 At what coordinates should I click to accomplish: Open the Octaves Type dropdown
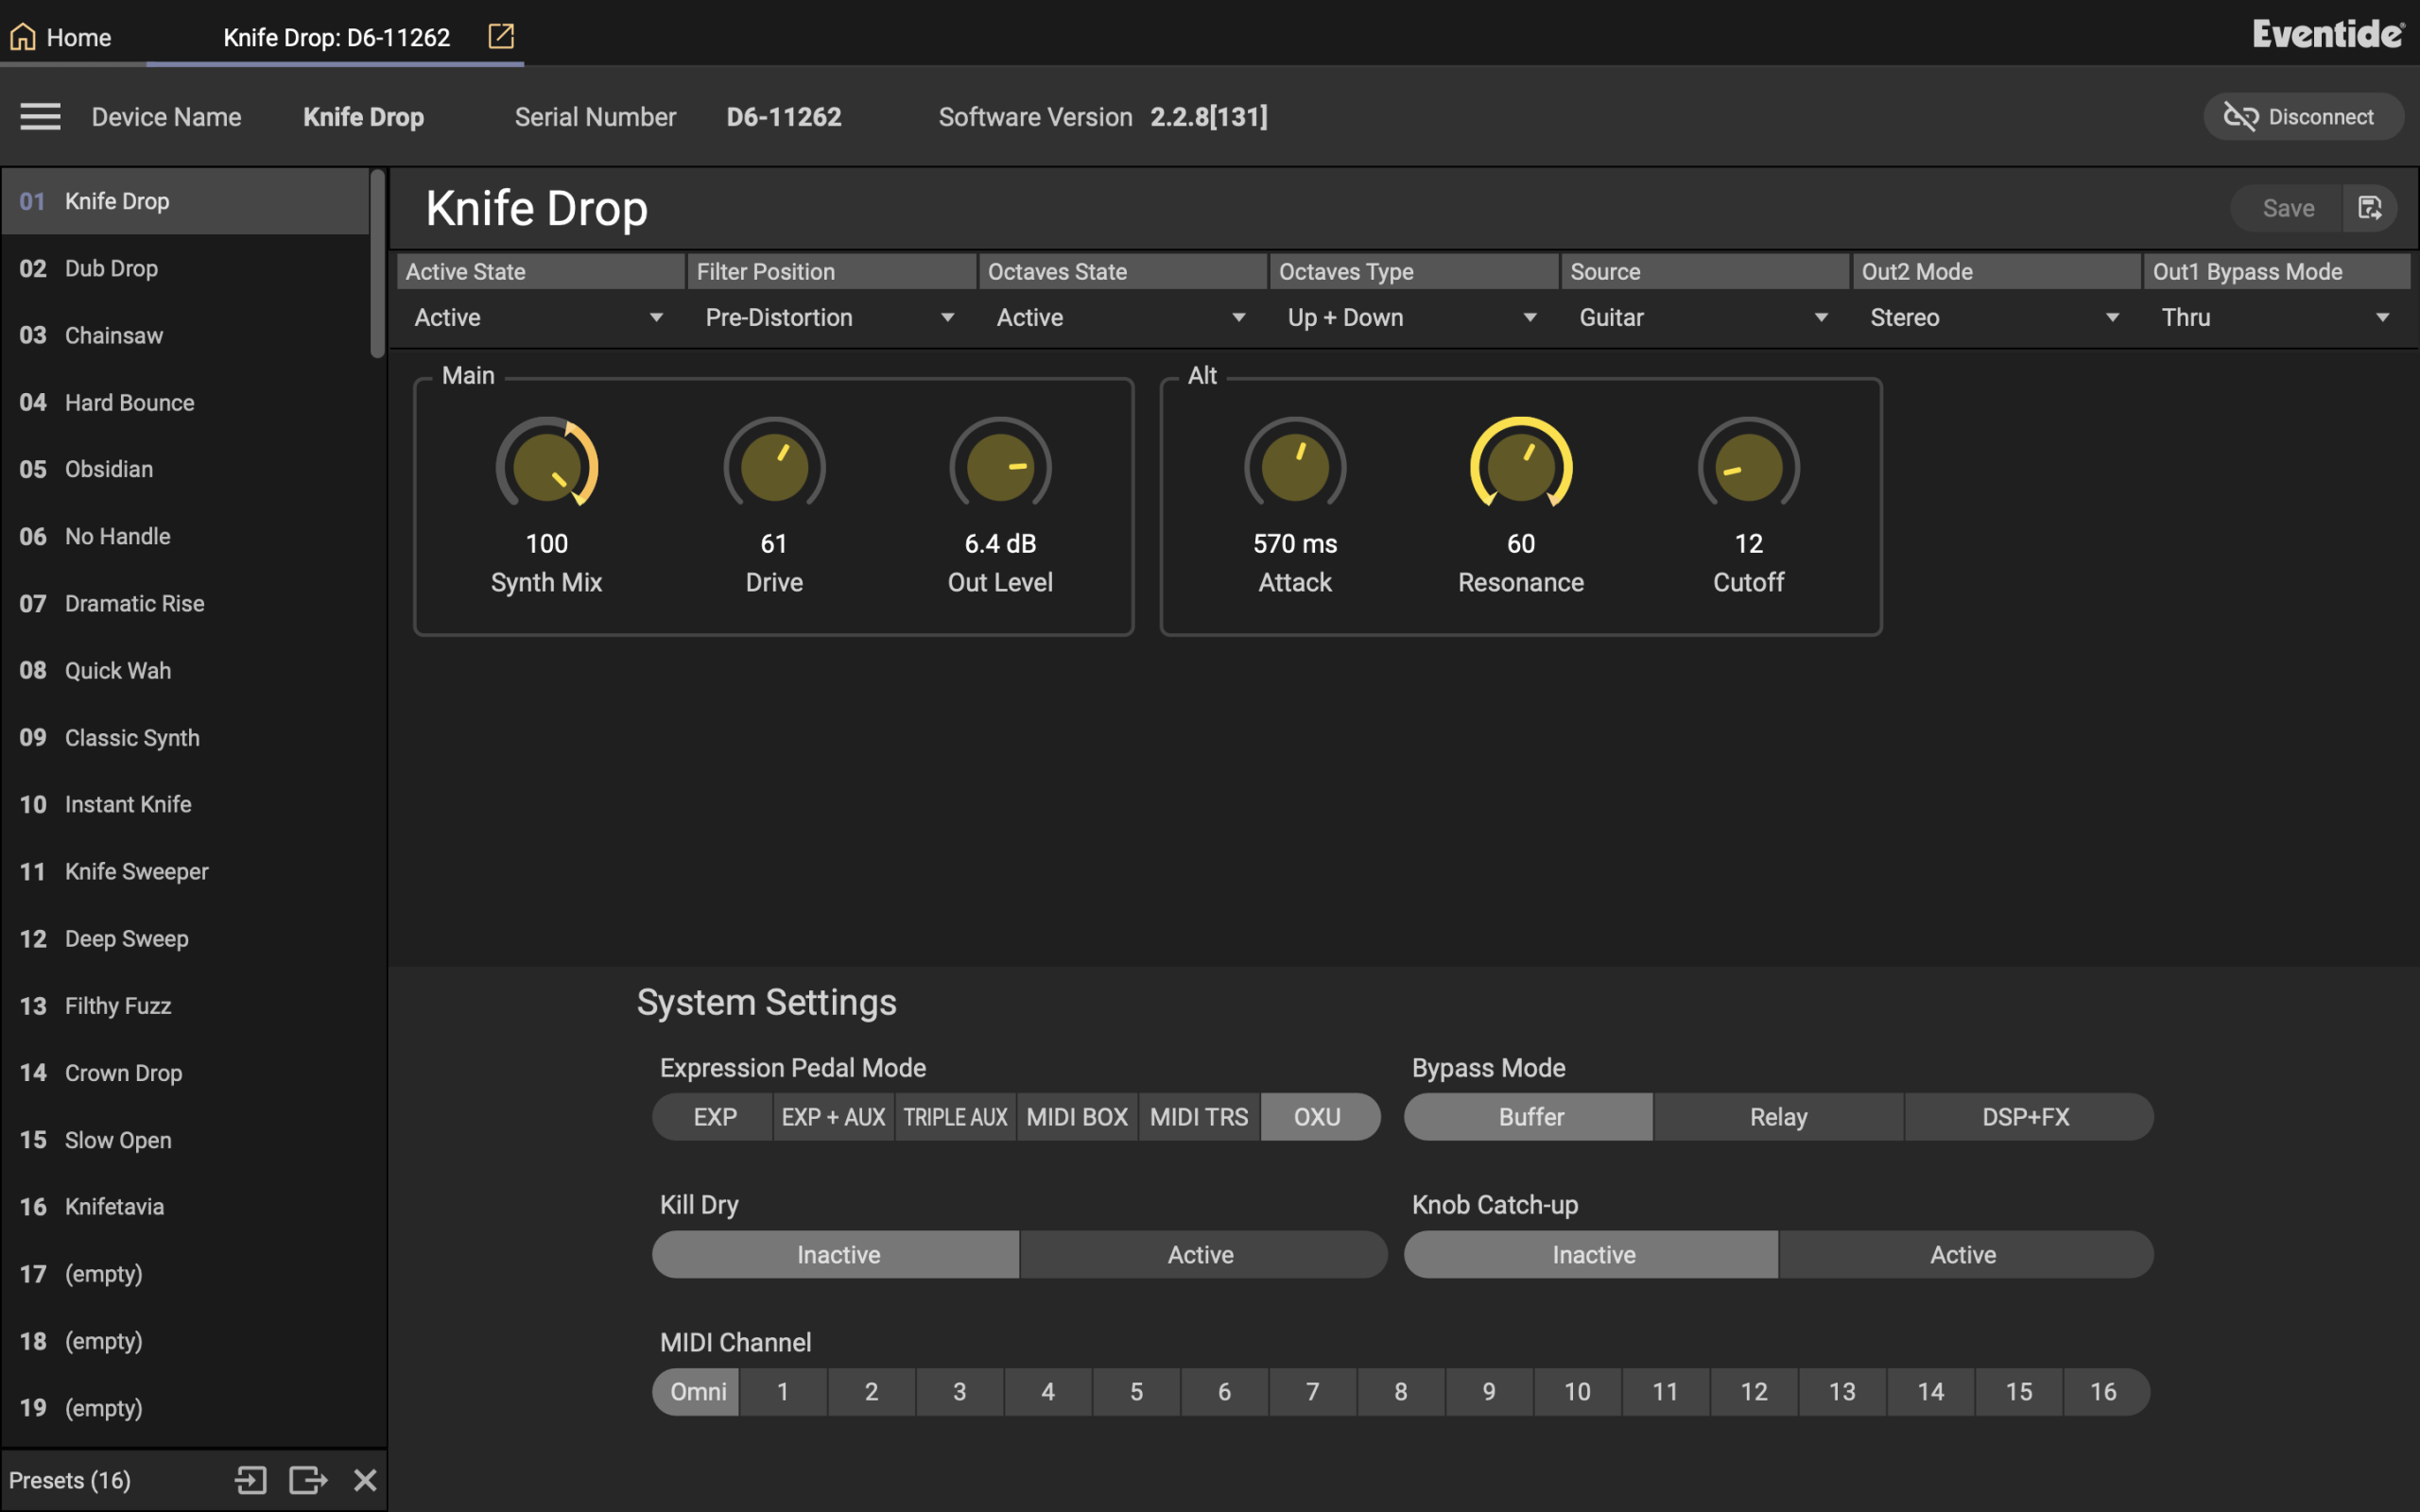point(1413,317)
